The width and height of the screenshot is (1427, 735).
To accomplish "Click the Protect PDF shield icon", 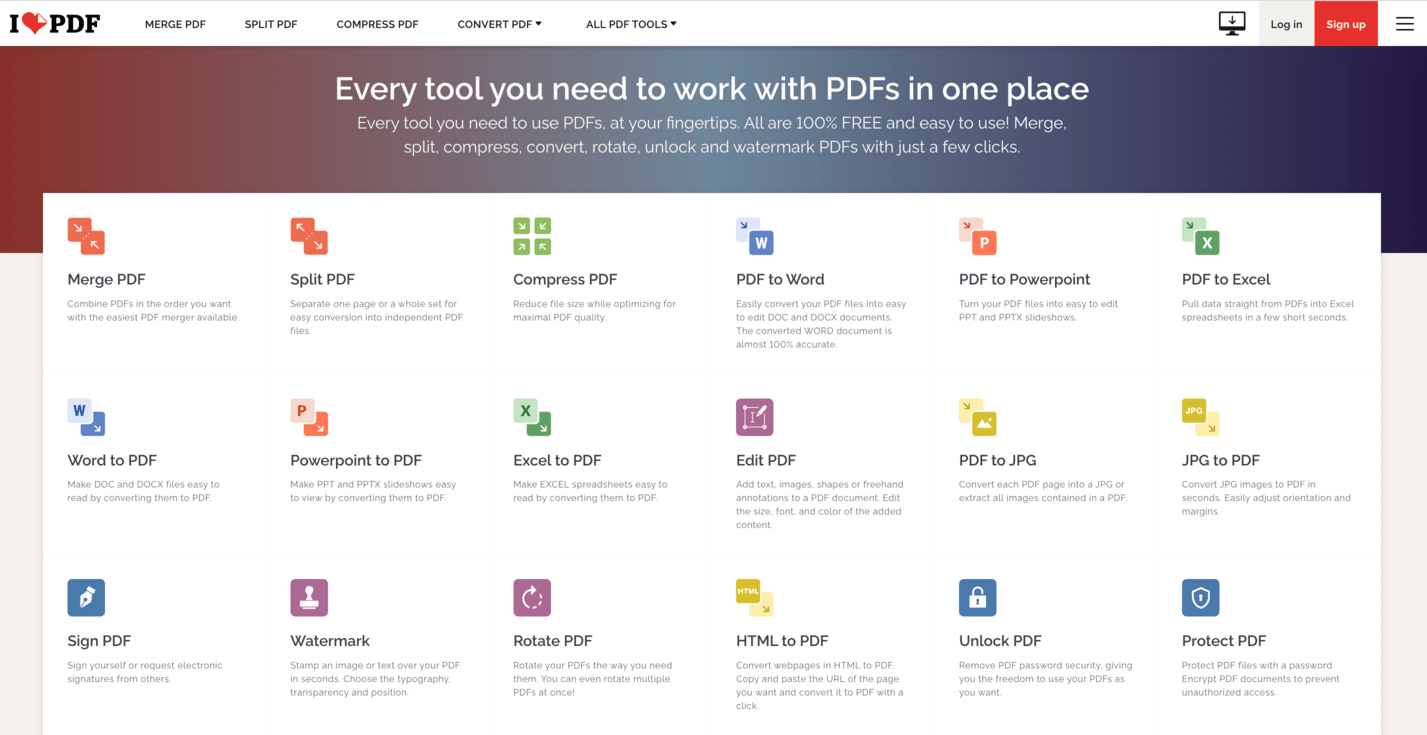I will (1201, 598).
